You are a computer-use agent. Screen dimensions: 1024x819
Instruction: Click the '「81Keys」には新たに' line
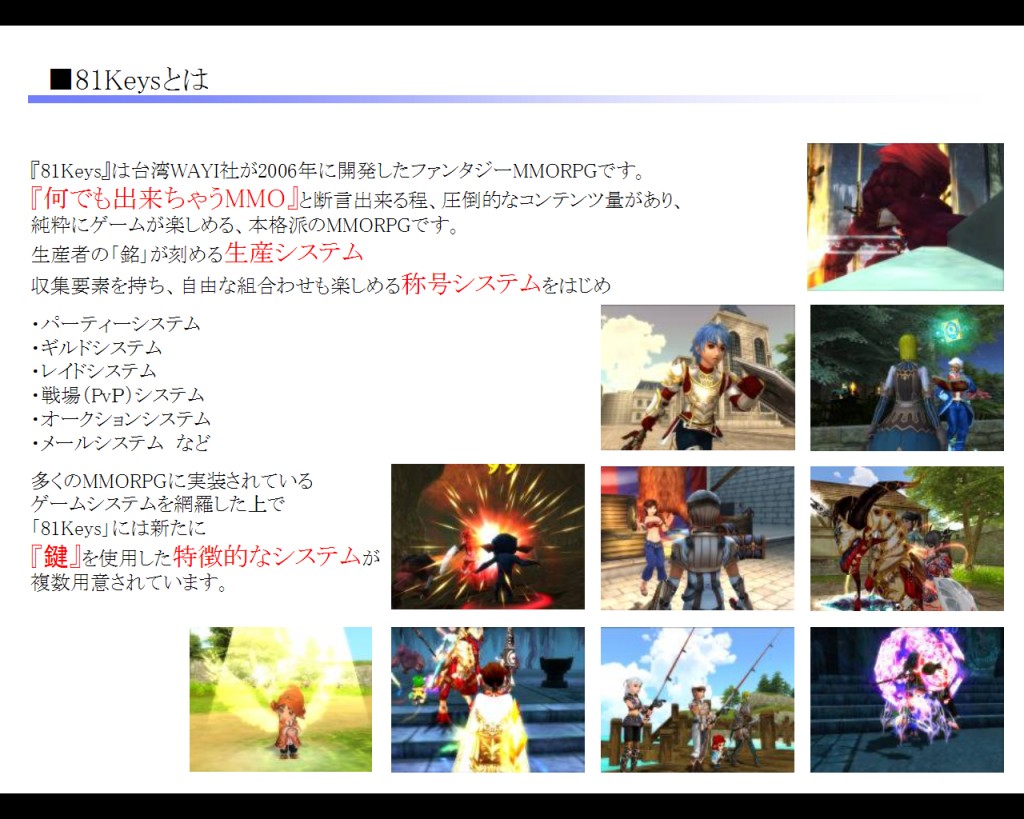tap(118, 528)
